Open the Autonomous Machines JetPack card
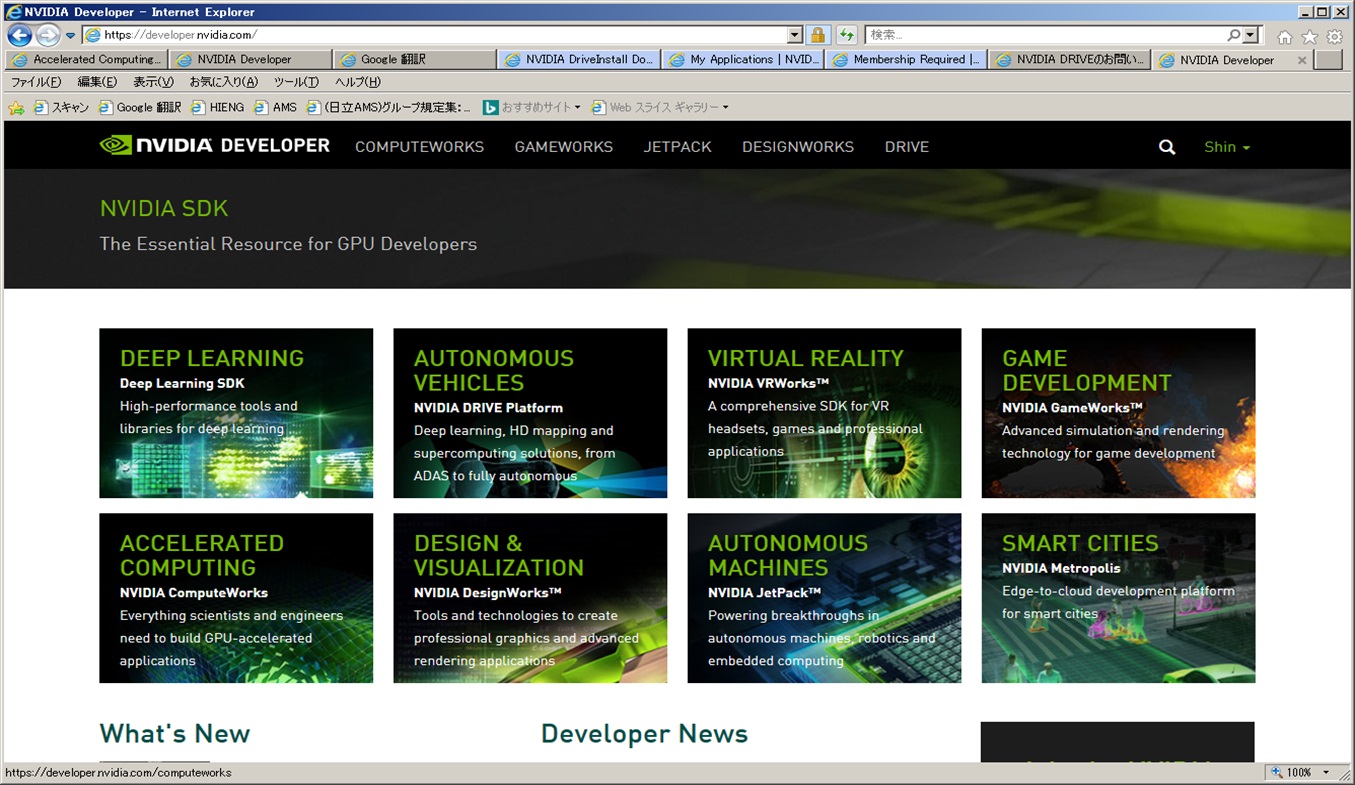Viewport: 1355px width, 785px height. 824,598
